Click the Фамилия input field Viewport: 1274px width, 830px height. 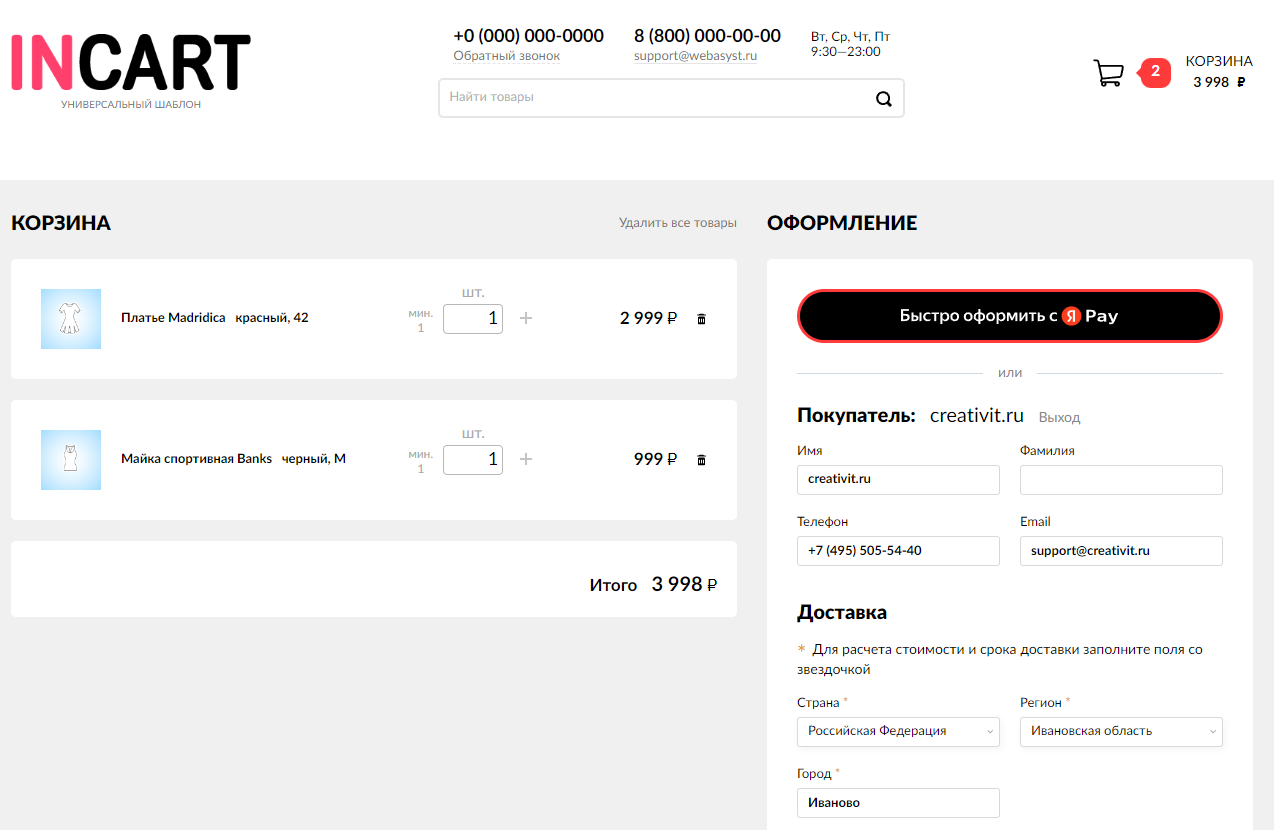(x=1121, y=480)
